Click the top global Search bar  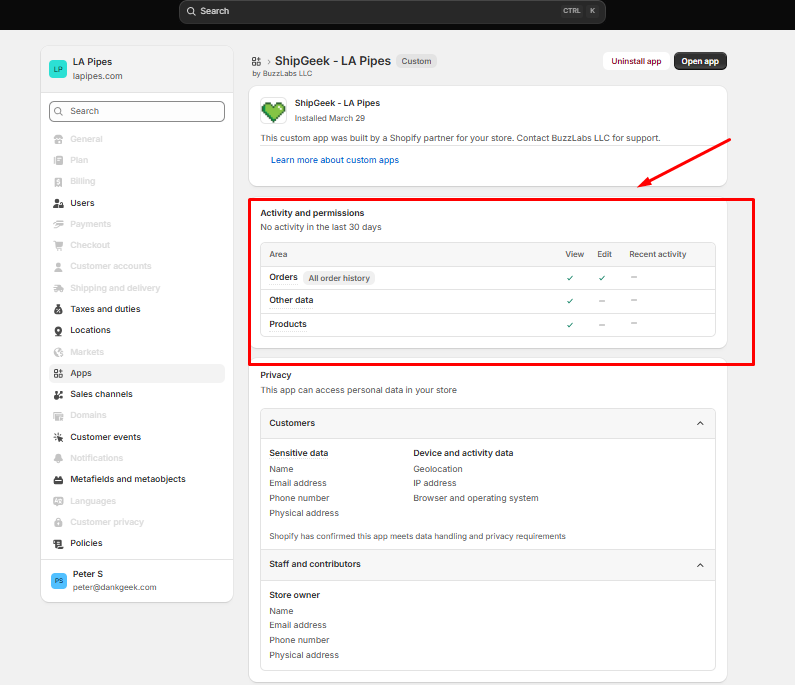pyautogui.click(x=392, y=11)
